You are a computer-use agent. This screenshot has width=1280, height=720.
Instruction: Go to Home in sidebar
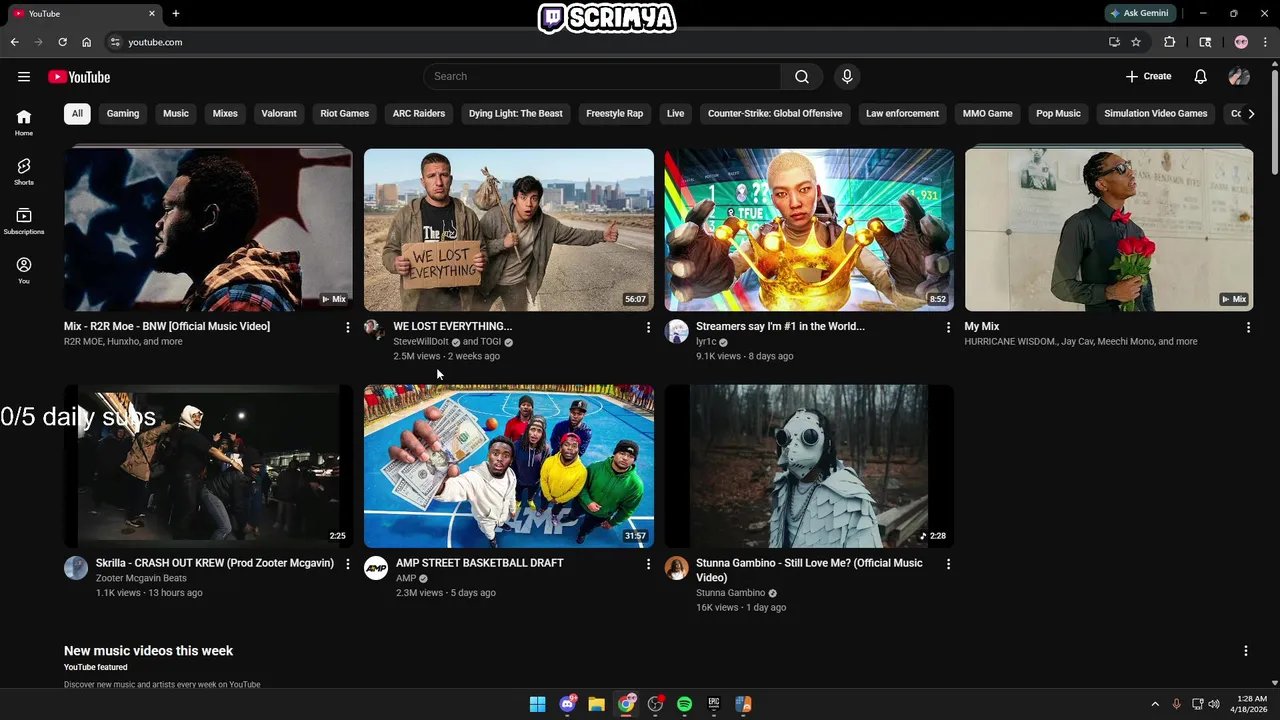point(24,123)
